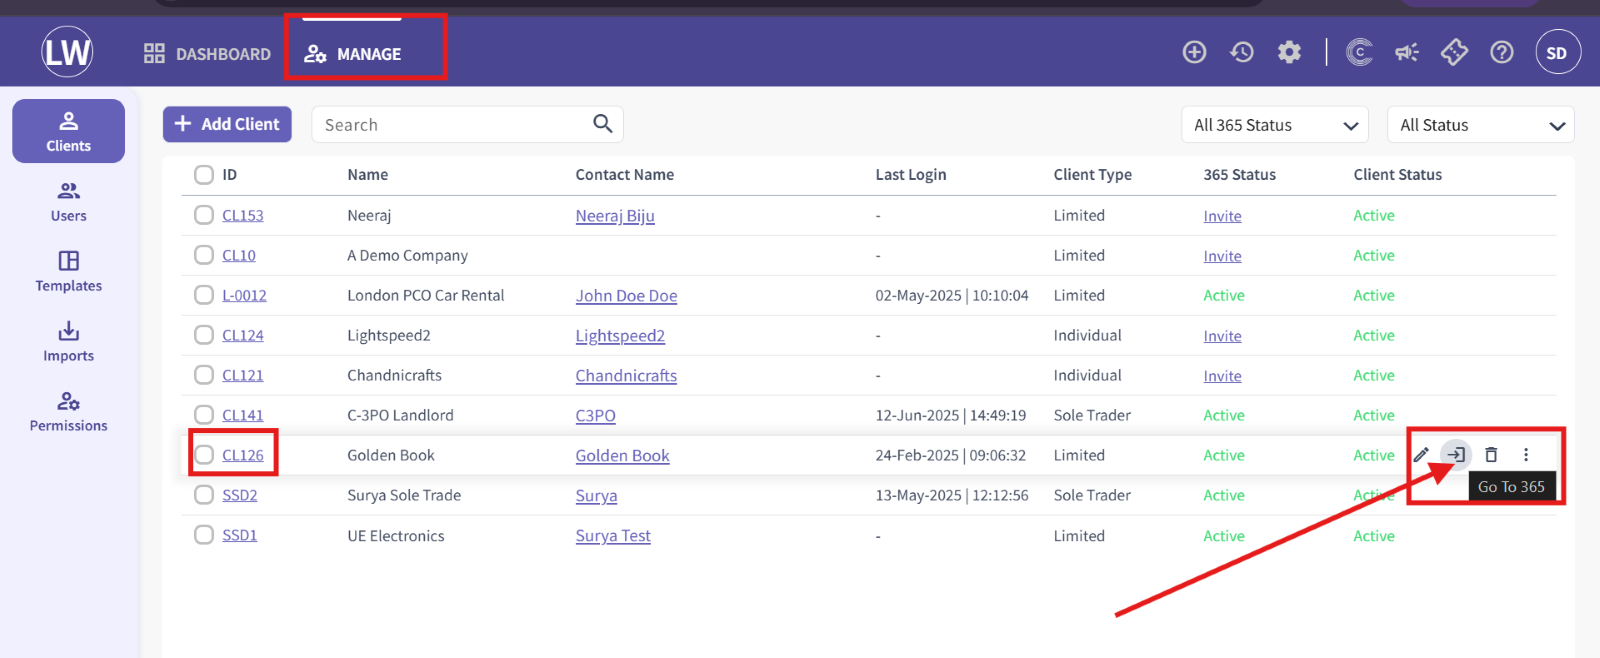Click Invite for Lightspeed2 row
Image resolution: width=1600 pixels, height=658 pixels.
1222,336
